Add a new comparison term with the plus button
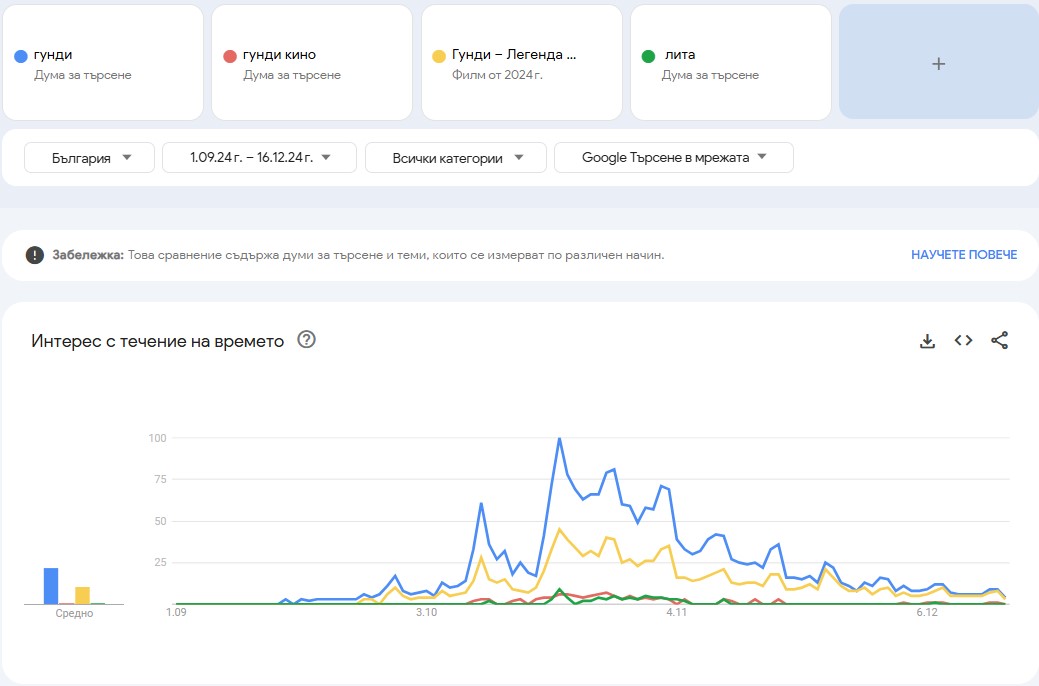The height and width of the screenshot is (686, 1039). coord(937,62)
